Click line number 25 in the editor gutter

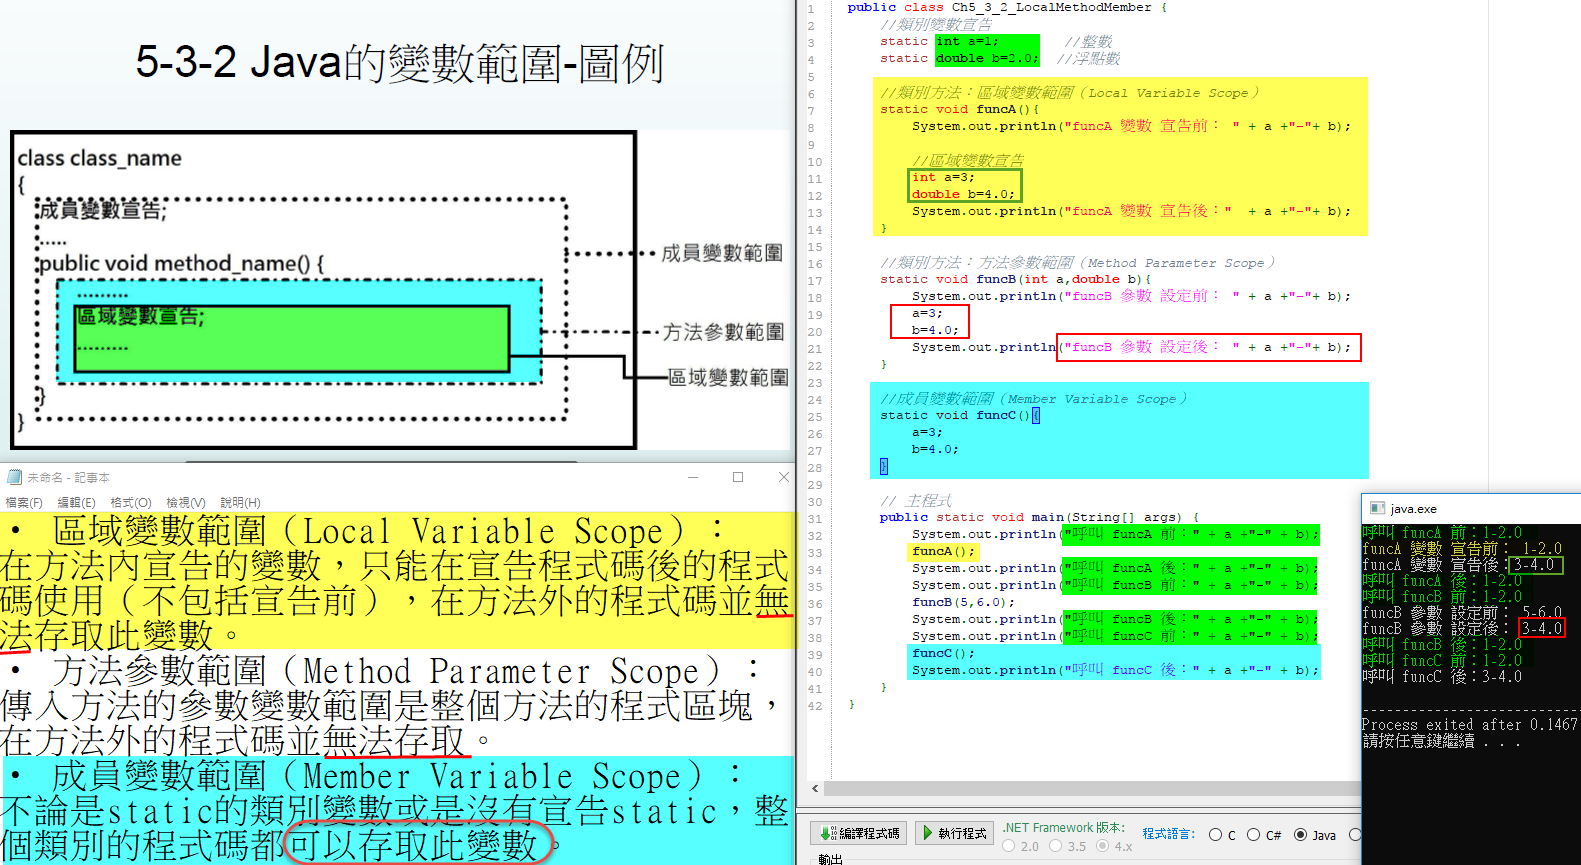[815, 417]
